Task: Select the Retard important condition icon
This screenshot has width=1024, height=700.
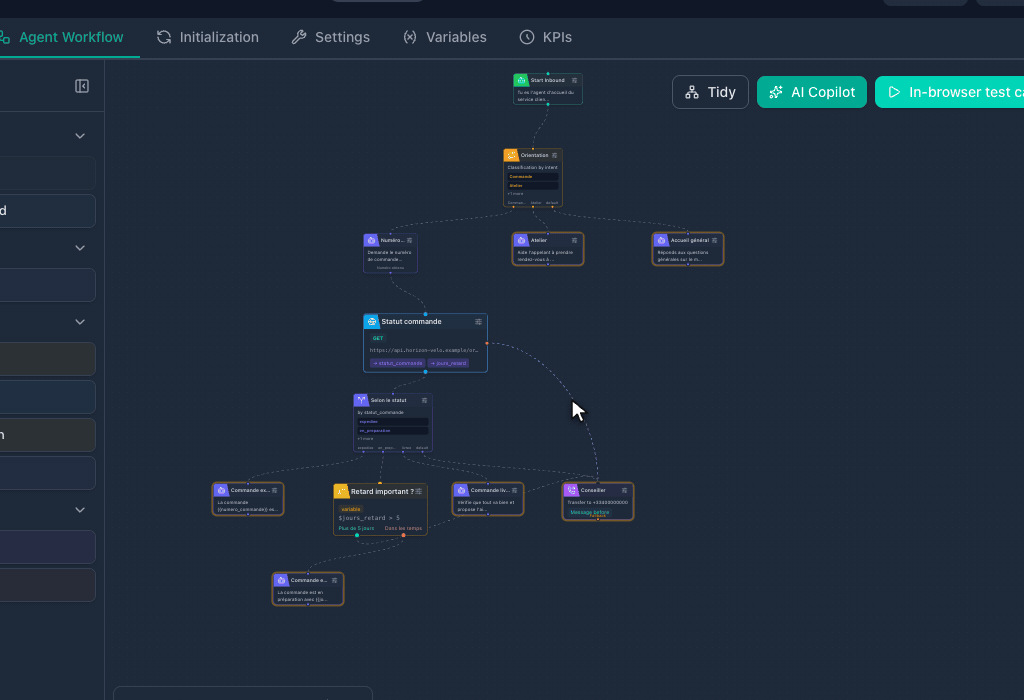Action: pos(342,491)
